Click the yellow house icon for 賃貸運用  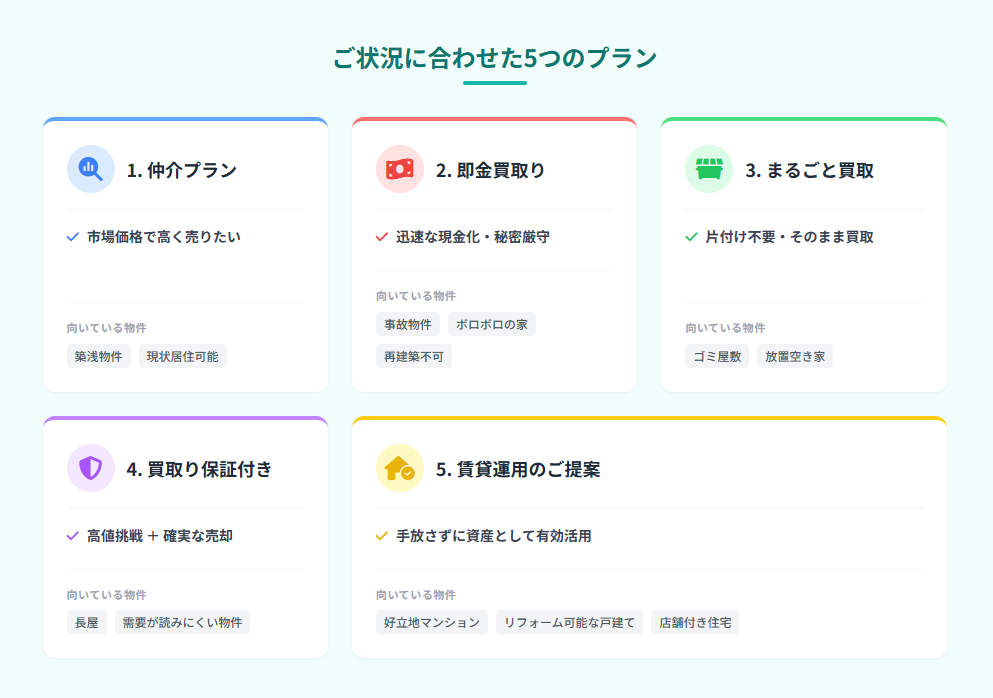(x=400, y=468)
